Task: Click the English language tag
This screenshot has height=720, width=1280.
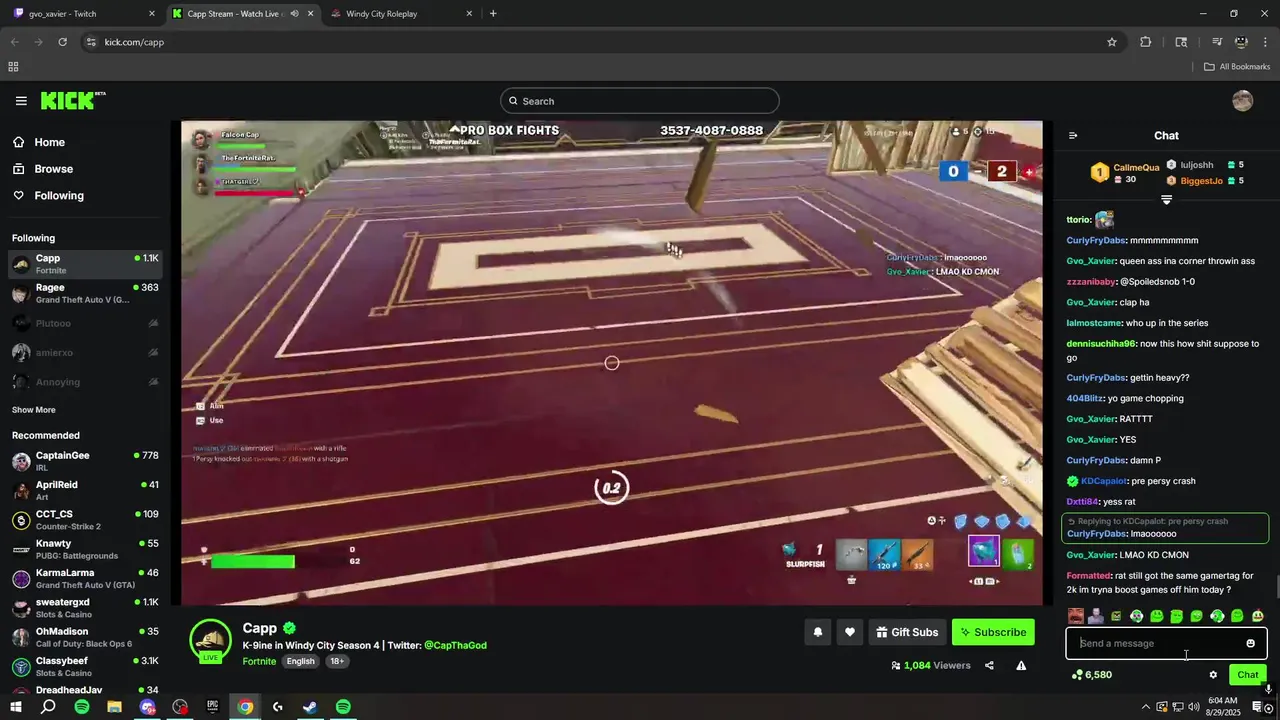Action: [300, 662]
